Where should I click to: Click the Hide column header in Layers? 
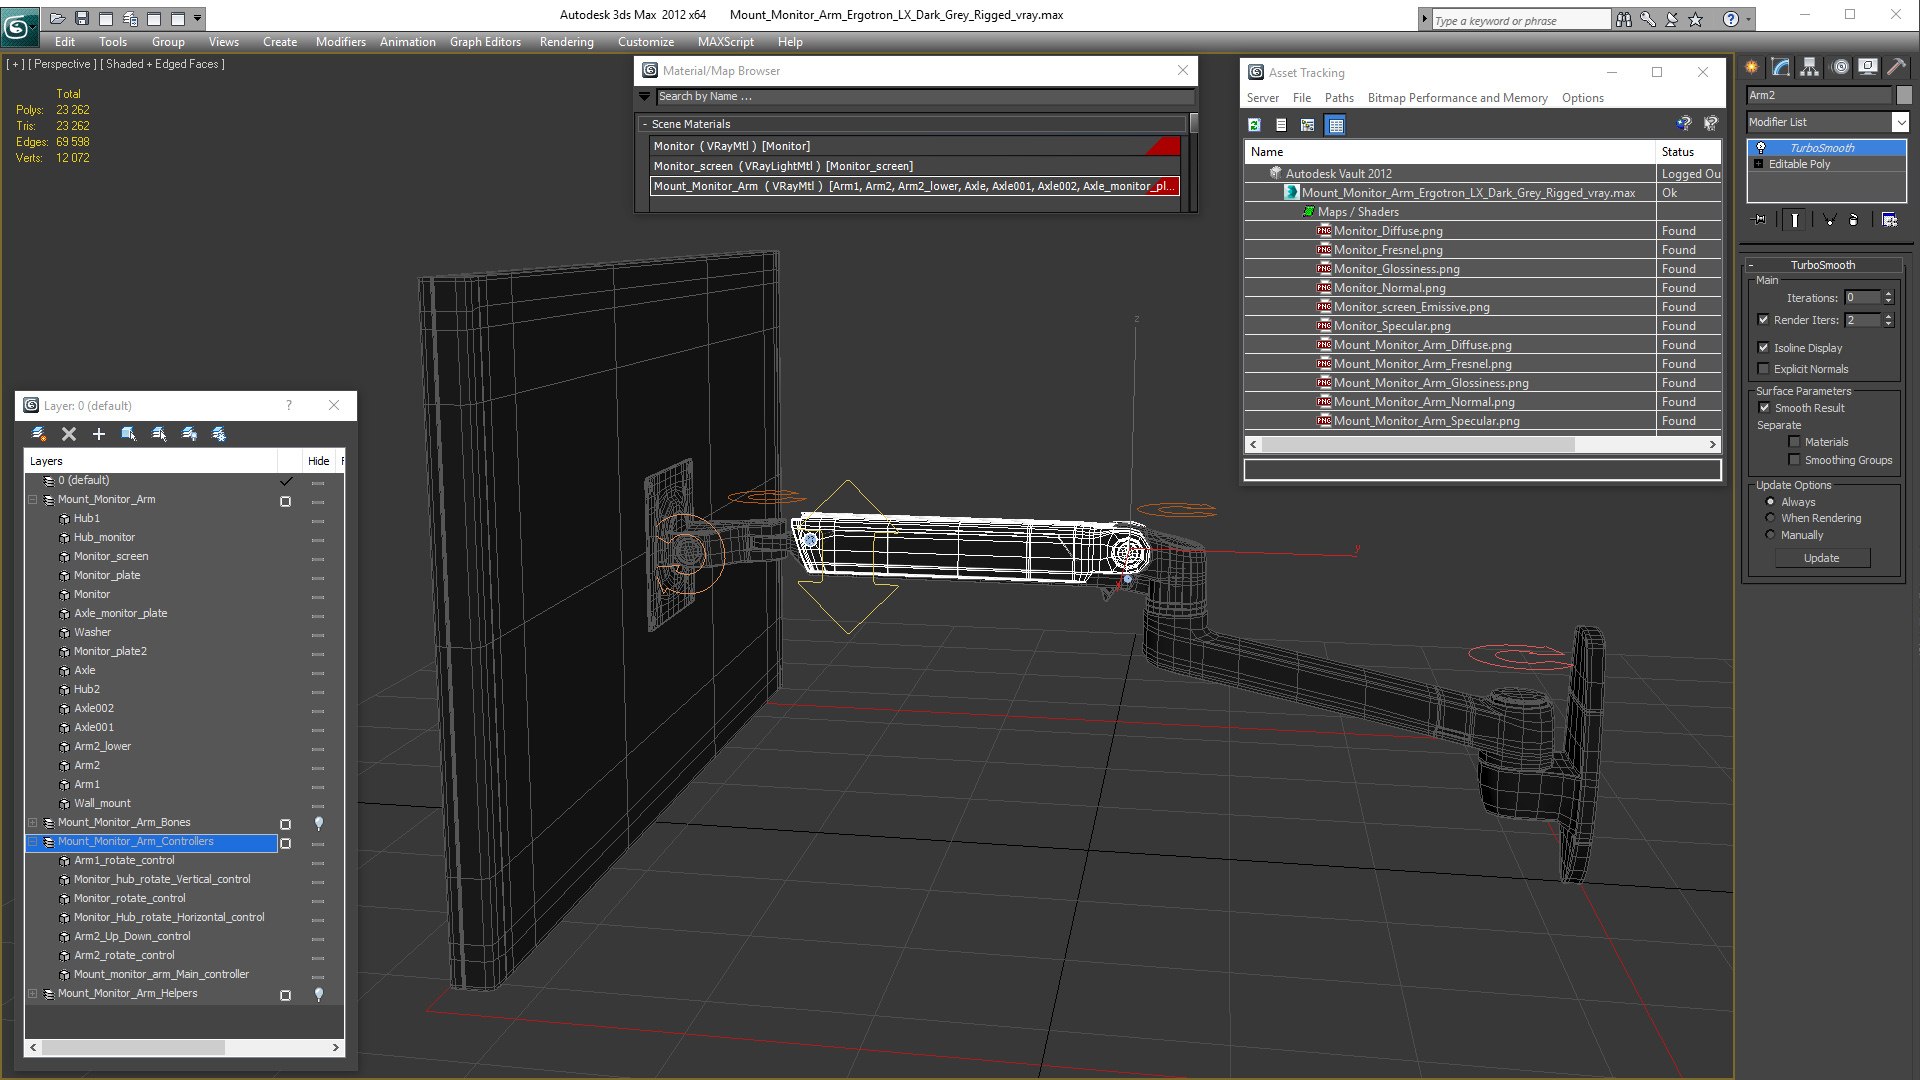(318, 461)
